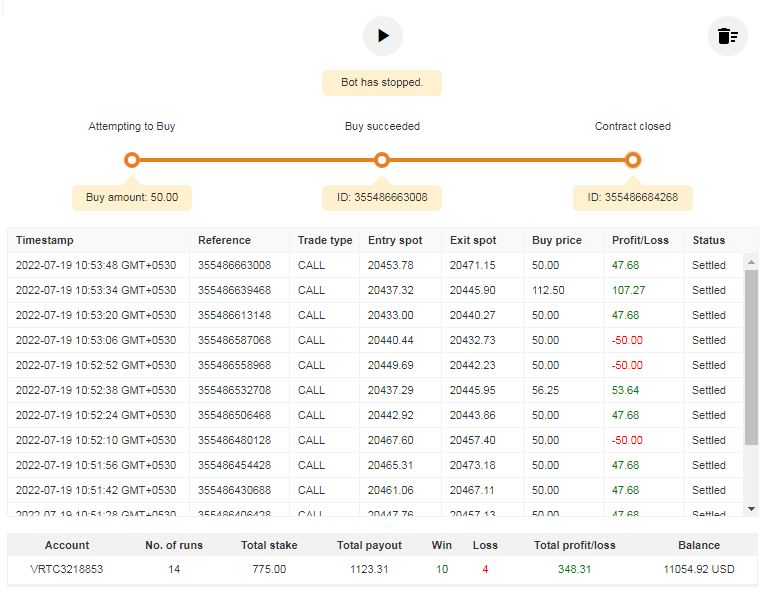This screenshot has width=766, height=594.
Task: Click the Buy succeeded stage circle
Action: click(x=382, y=160)
